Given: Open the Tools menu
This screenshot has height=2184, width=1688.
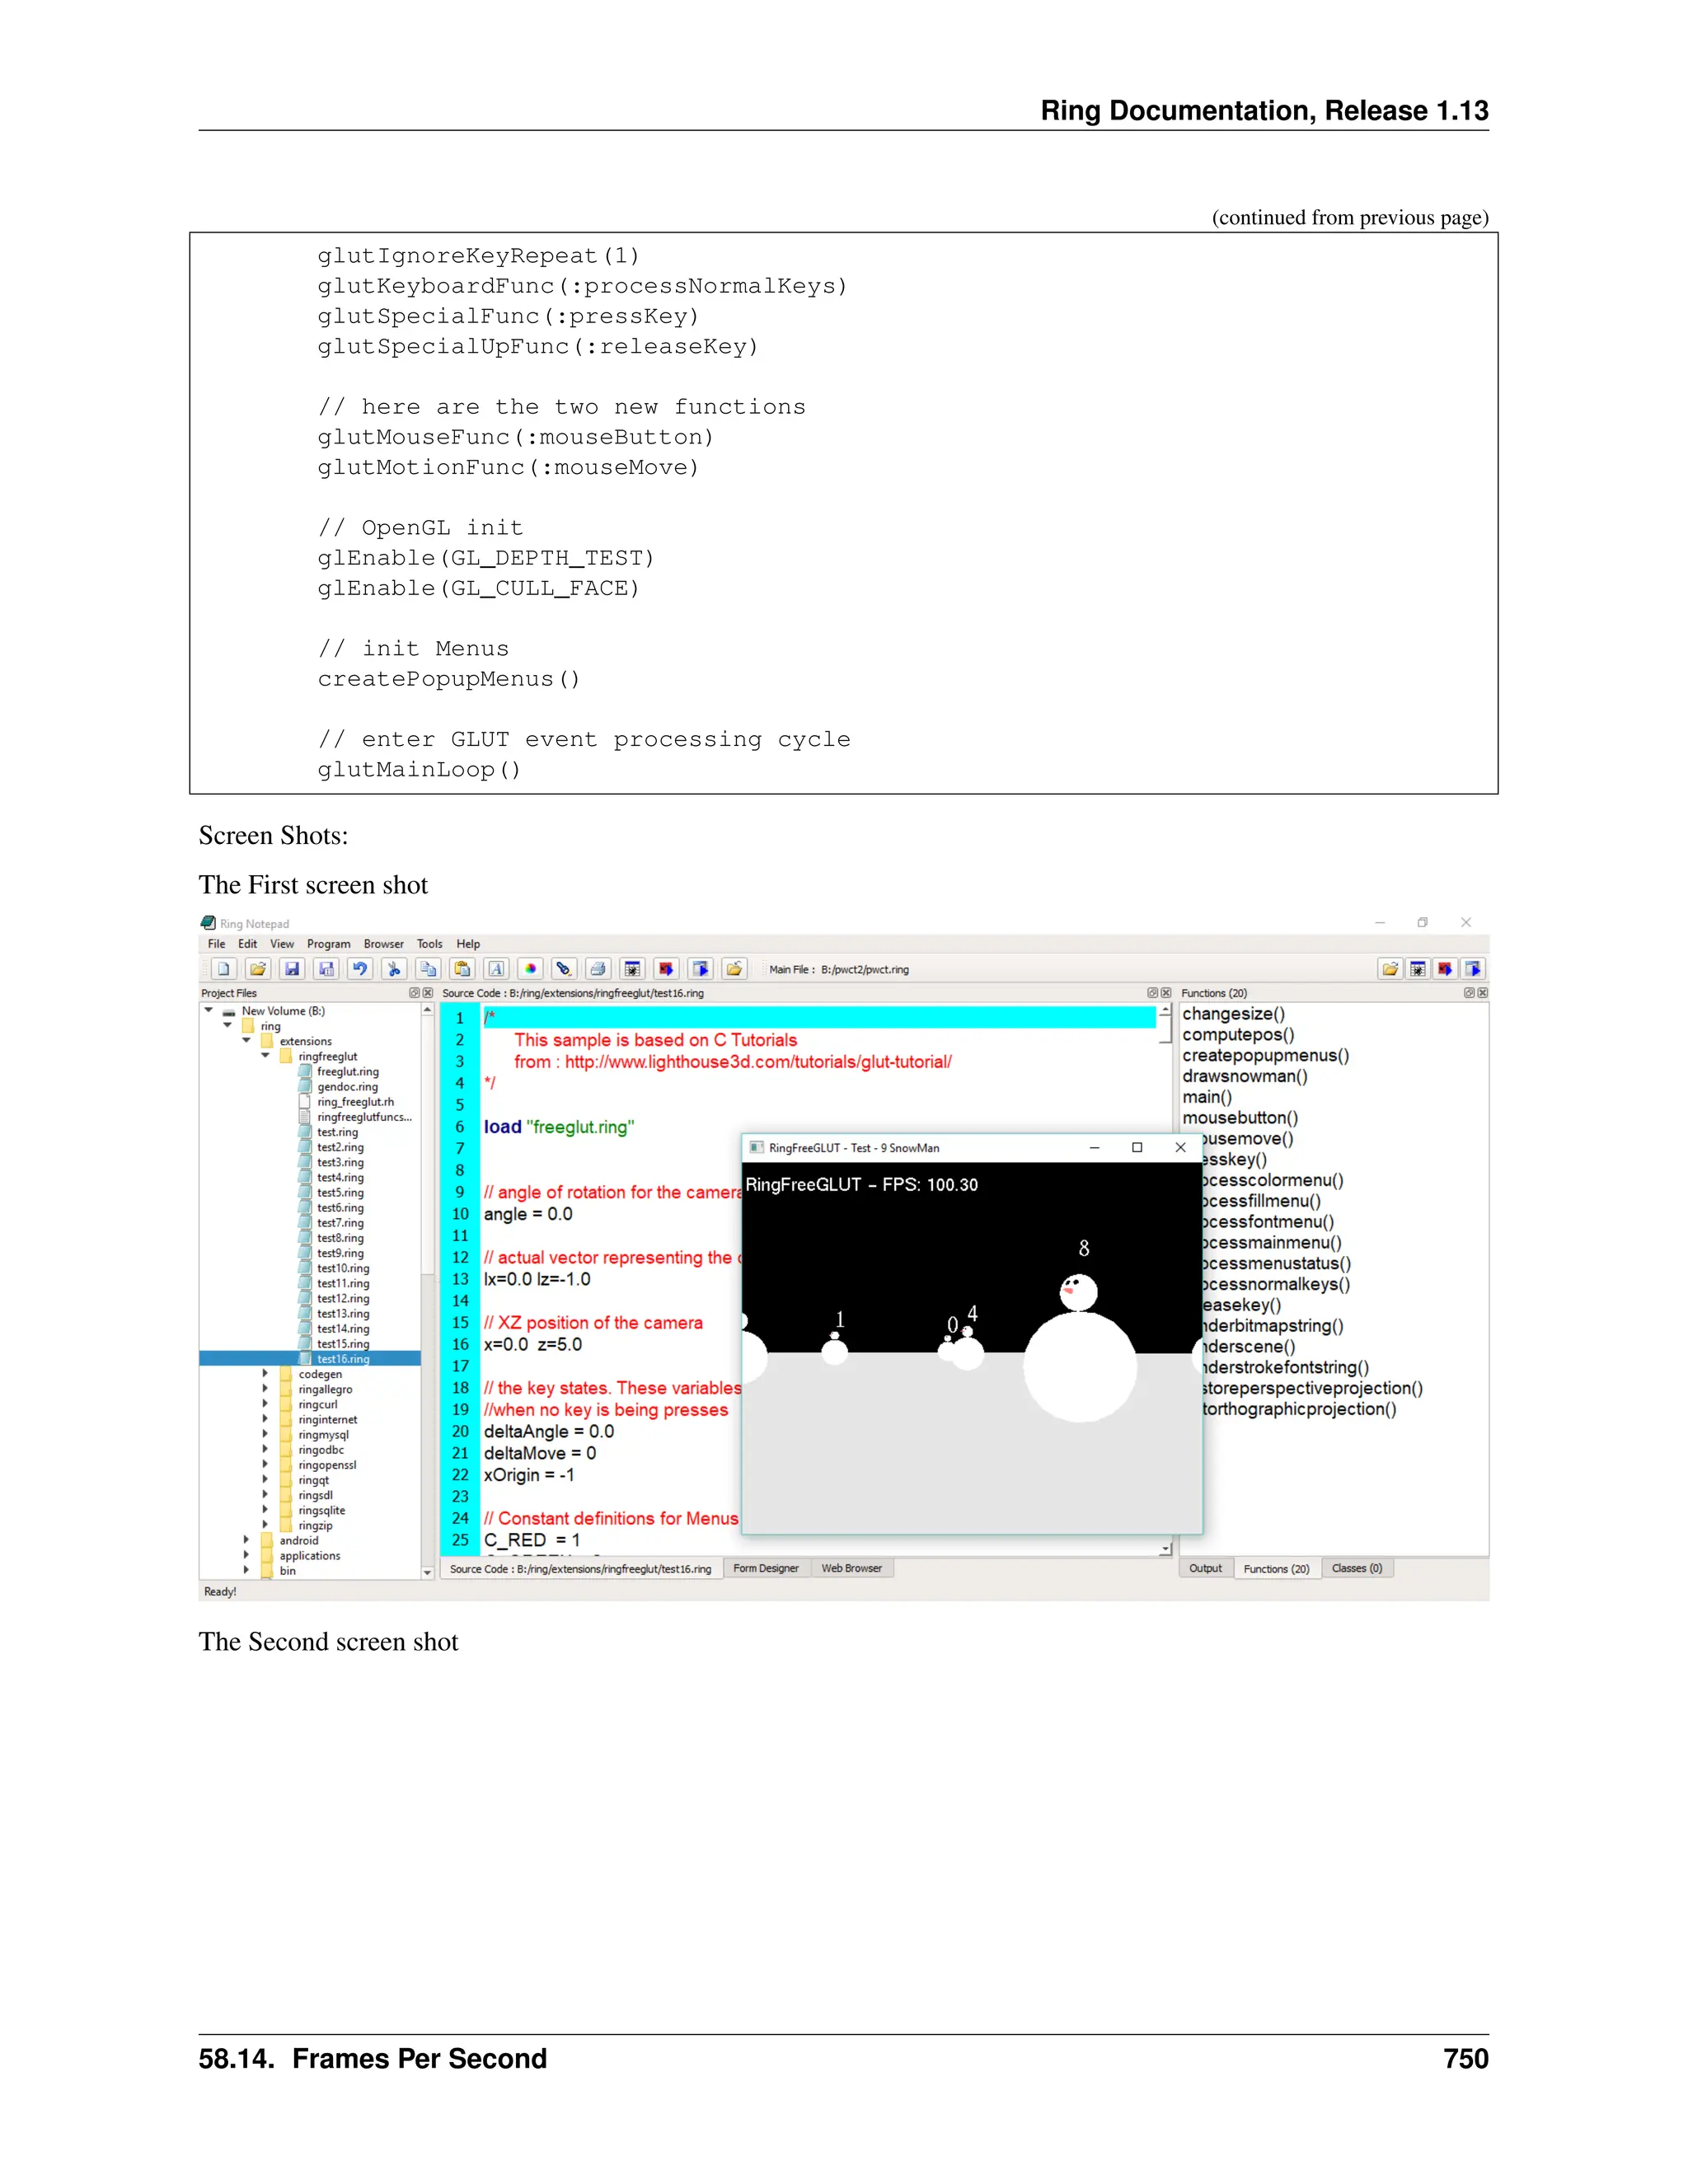Looking at the screenshot, I should pyautogui.click(x=430, y=944).
